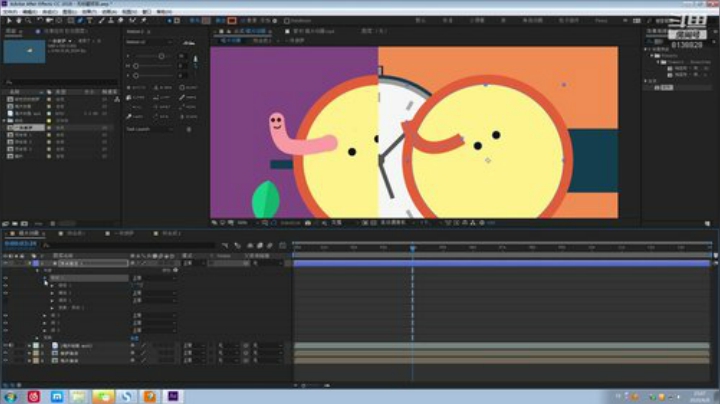Open the Layer menu

(69, 11)
